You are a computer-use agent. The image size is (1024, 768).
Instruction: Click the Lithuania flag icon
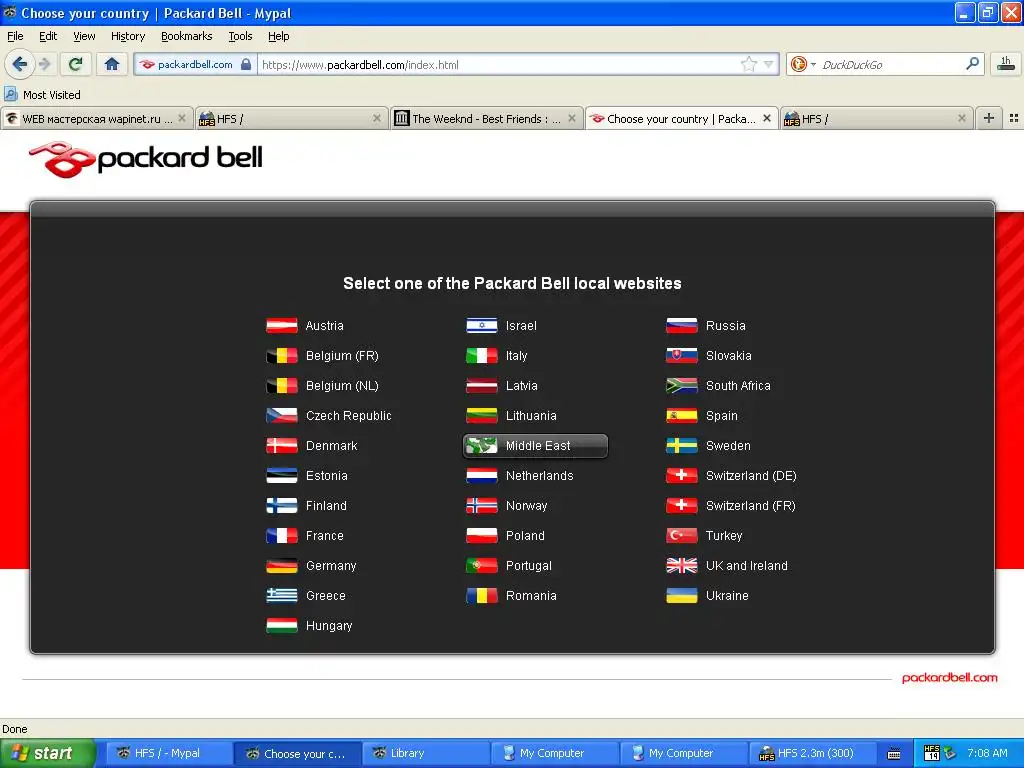click(481, 415)
